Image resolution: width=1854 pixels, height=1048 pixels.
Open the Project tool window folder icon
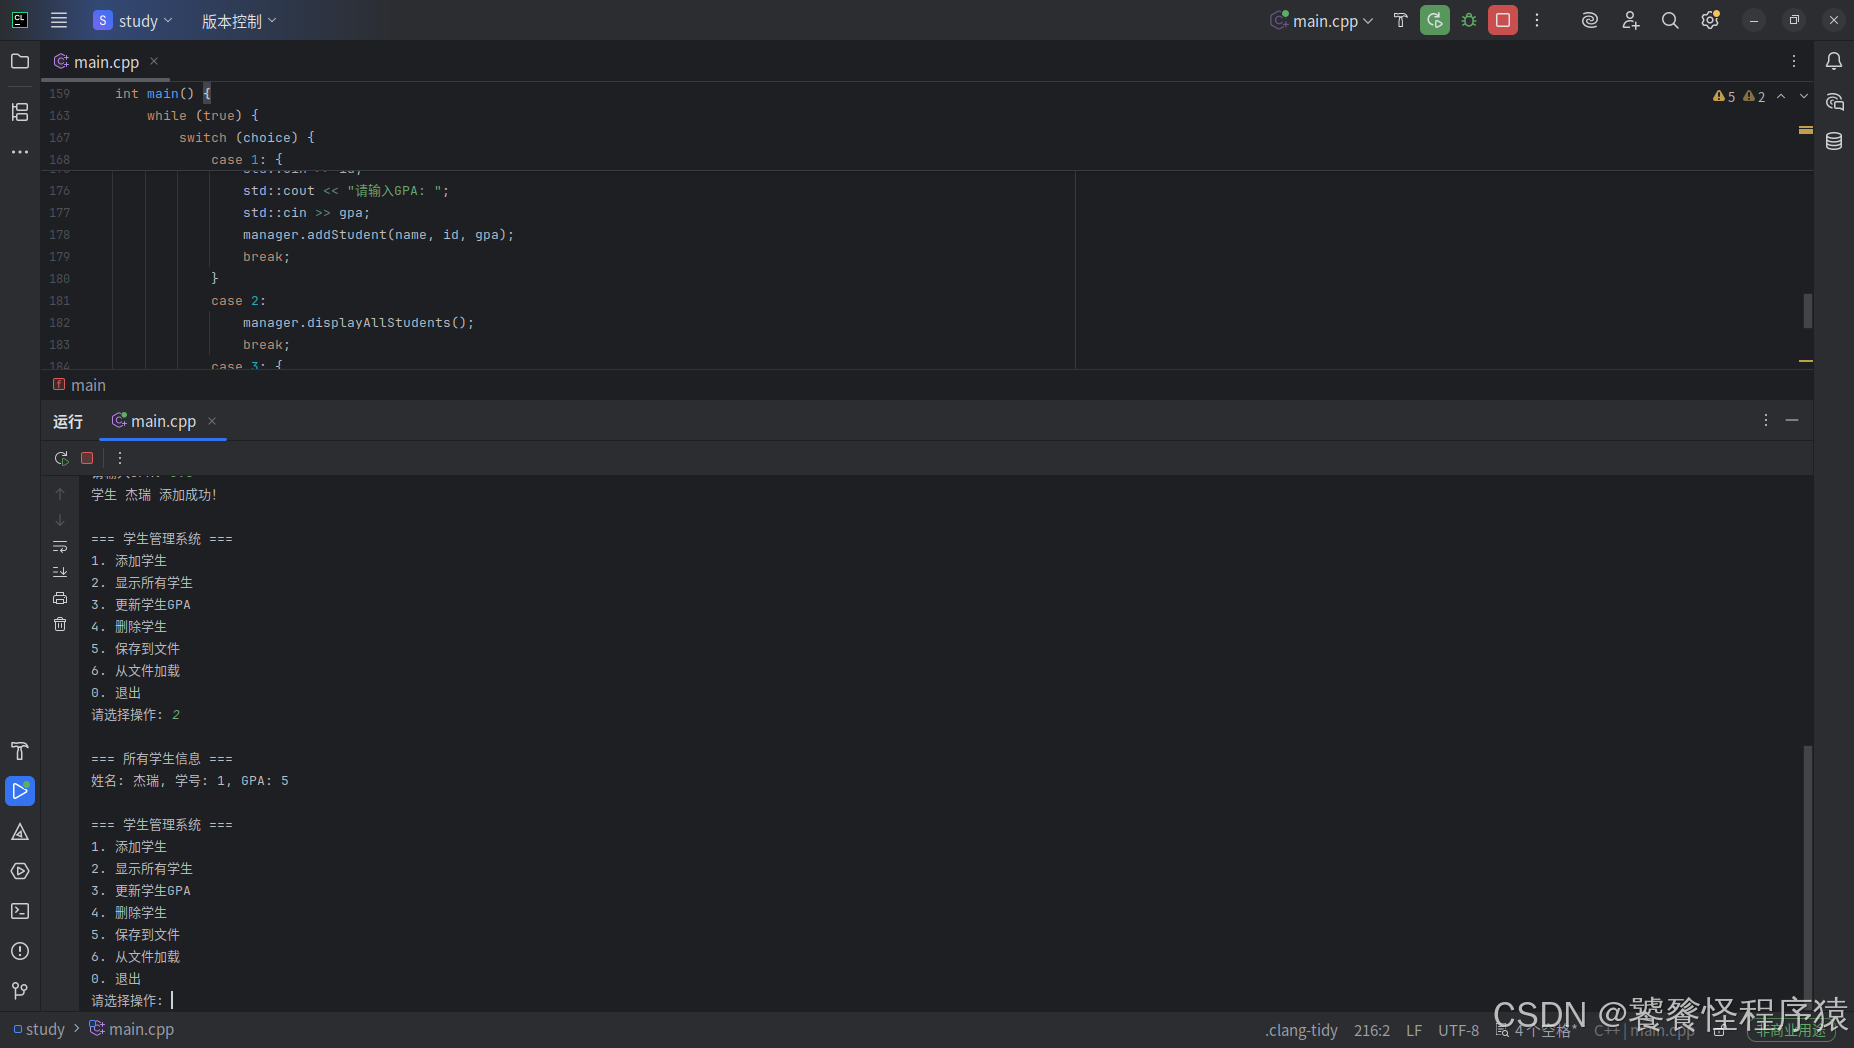point(20,61)
